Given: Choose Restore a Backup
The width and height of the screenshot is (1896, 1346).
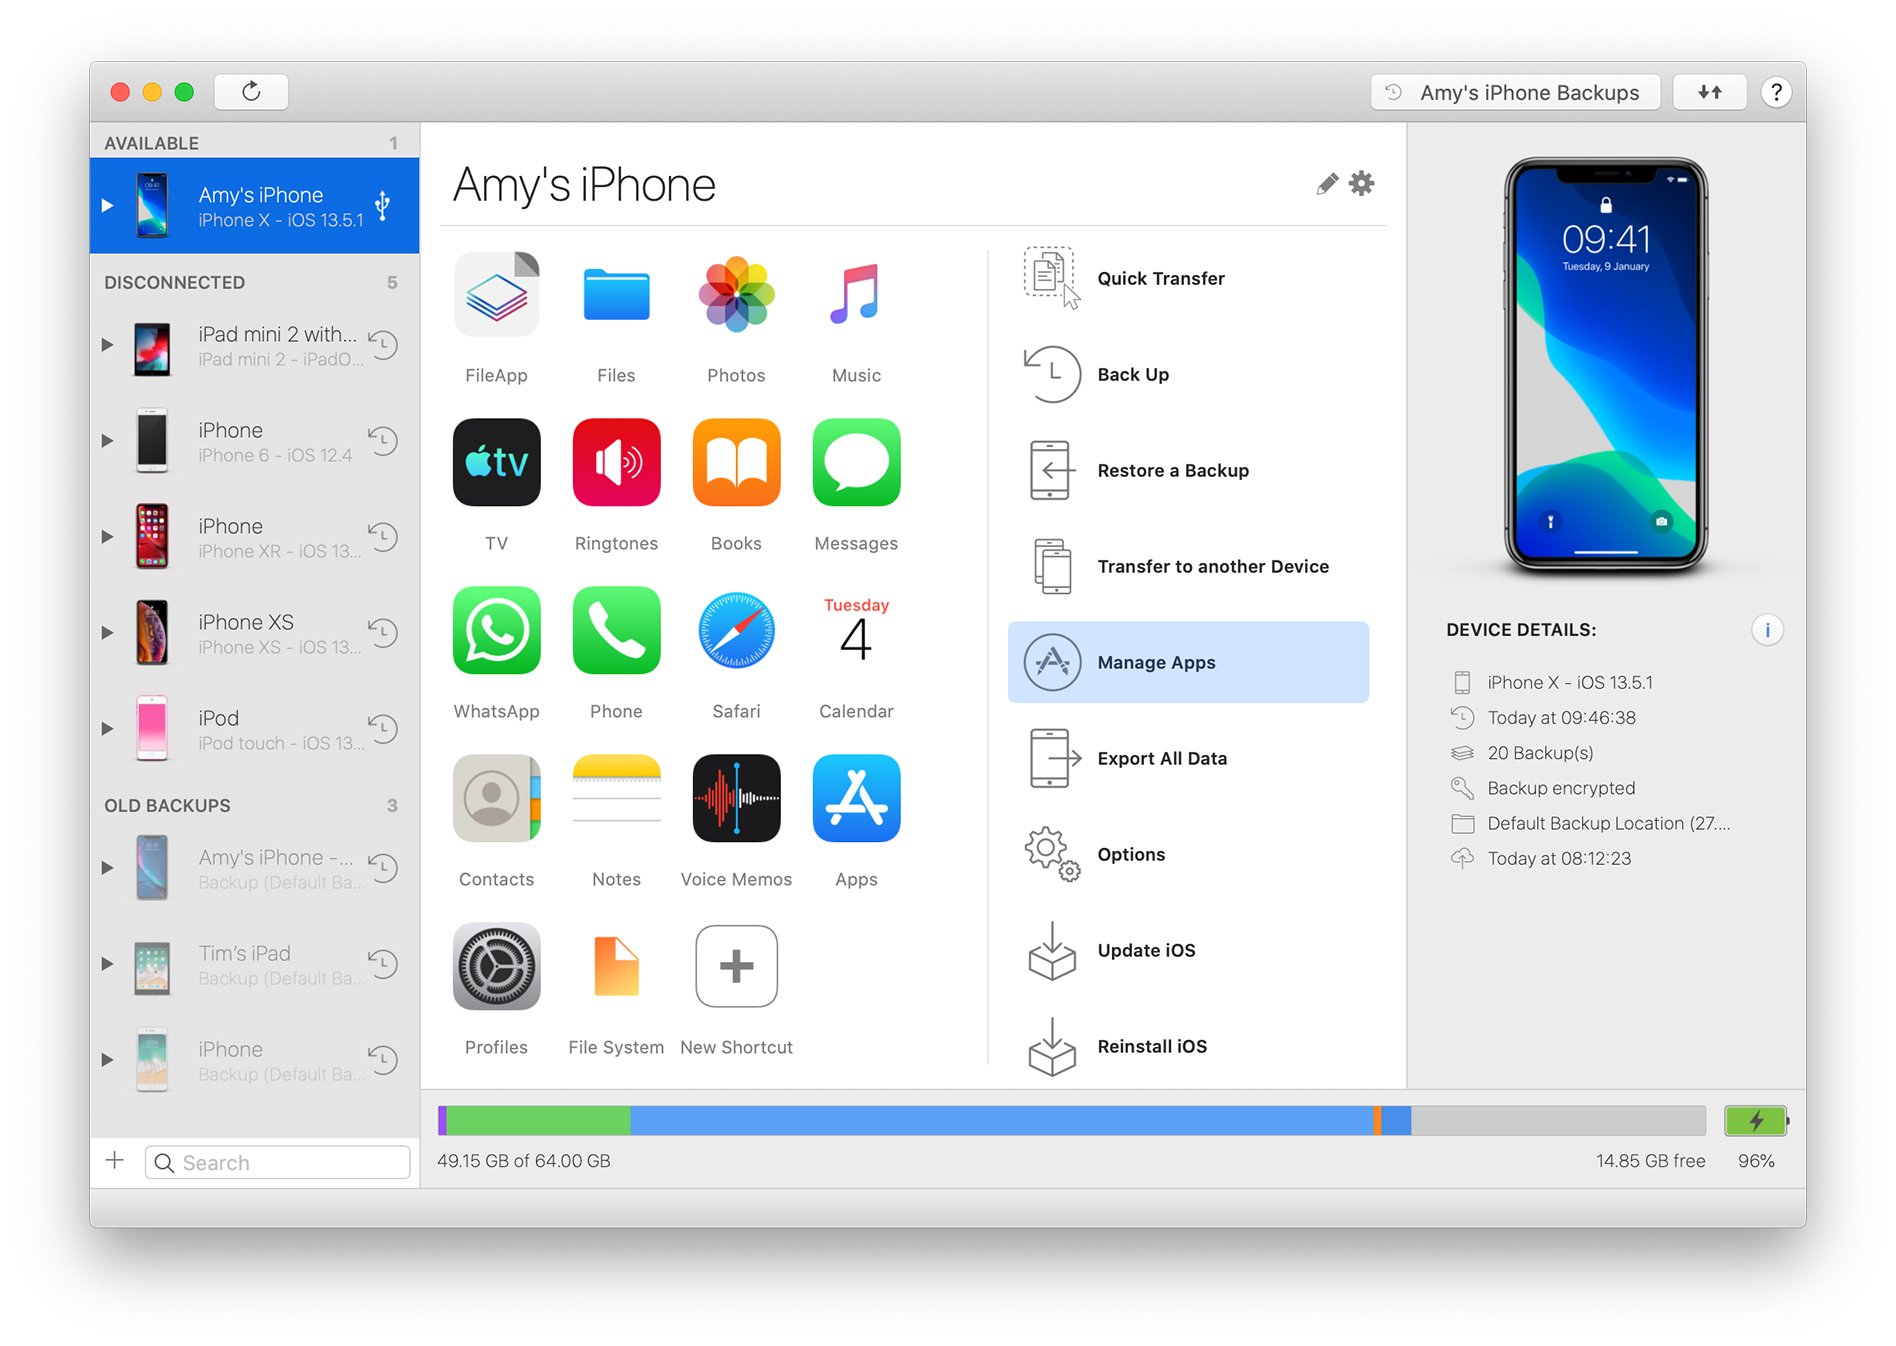Looking at the screenshot, I should [x=1188, y=470].
